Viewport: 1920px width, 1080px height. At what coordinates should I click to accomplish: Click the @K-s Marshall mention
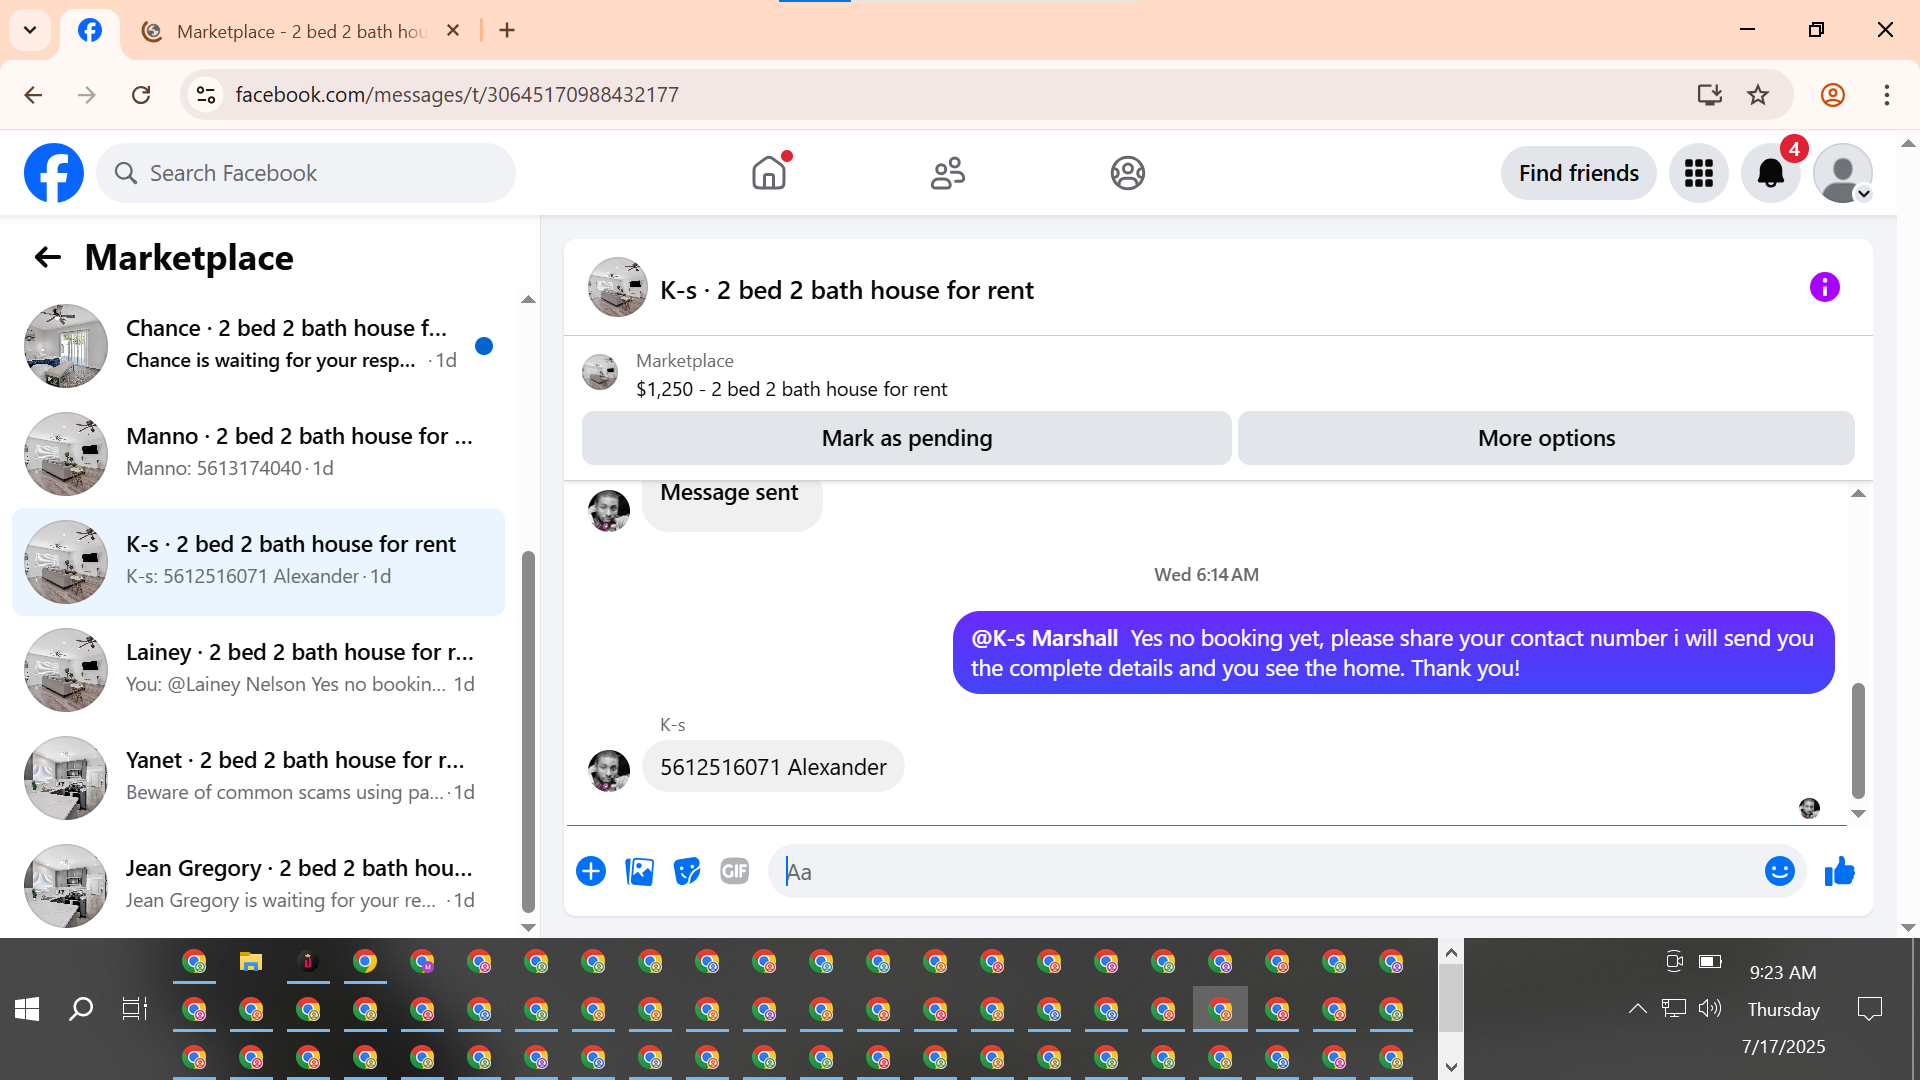[1044, 638]
